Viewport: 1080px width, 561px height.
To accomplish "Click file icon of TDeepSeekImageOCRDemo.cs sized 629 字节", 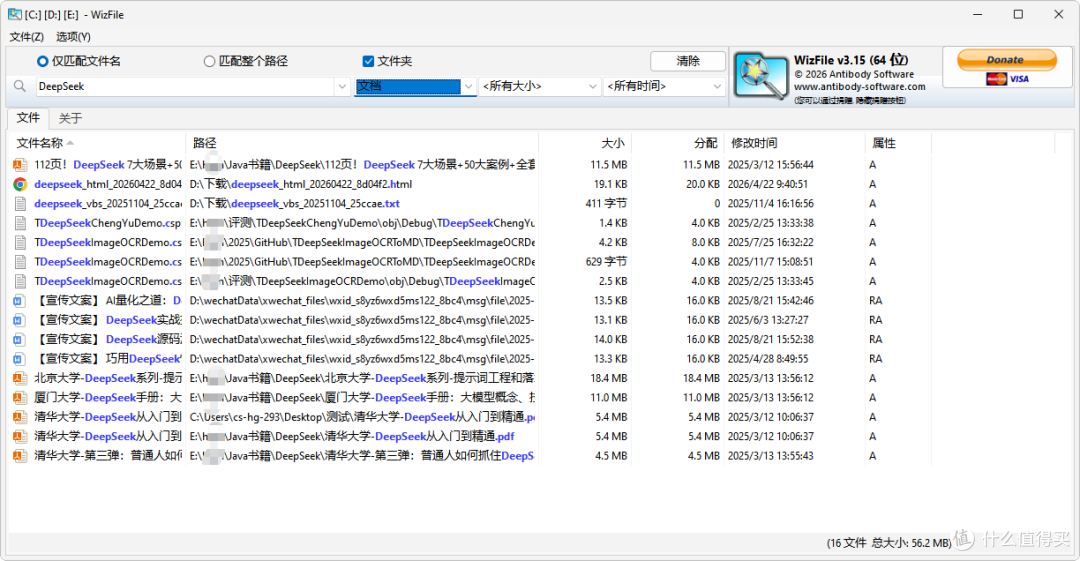I will 20,262.
